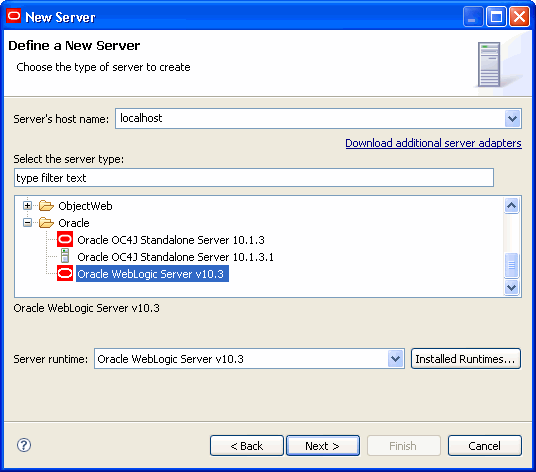Select Oracle WebLogic Server v10.3 tree item
The height and width of the screenshot is (472, 536).
coord(152,274)
